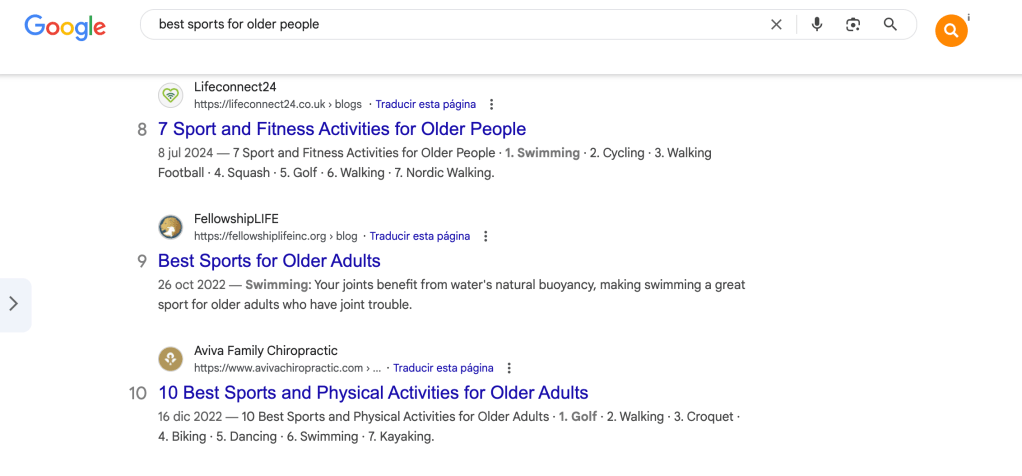Open 'Best Sports for Older Adults' result
The image size is (1022, 476).
(x=269, y=261)
